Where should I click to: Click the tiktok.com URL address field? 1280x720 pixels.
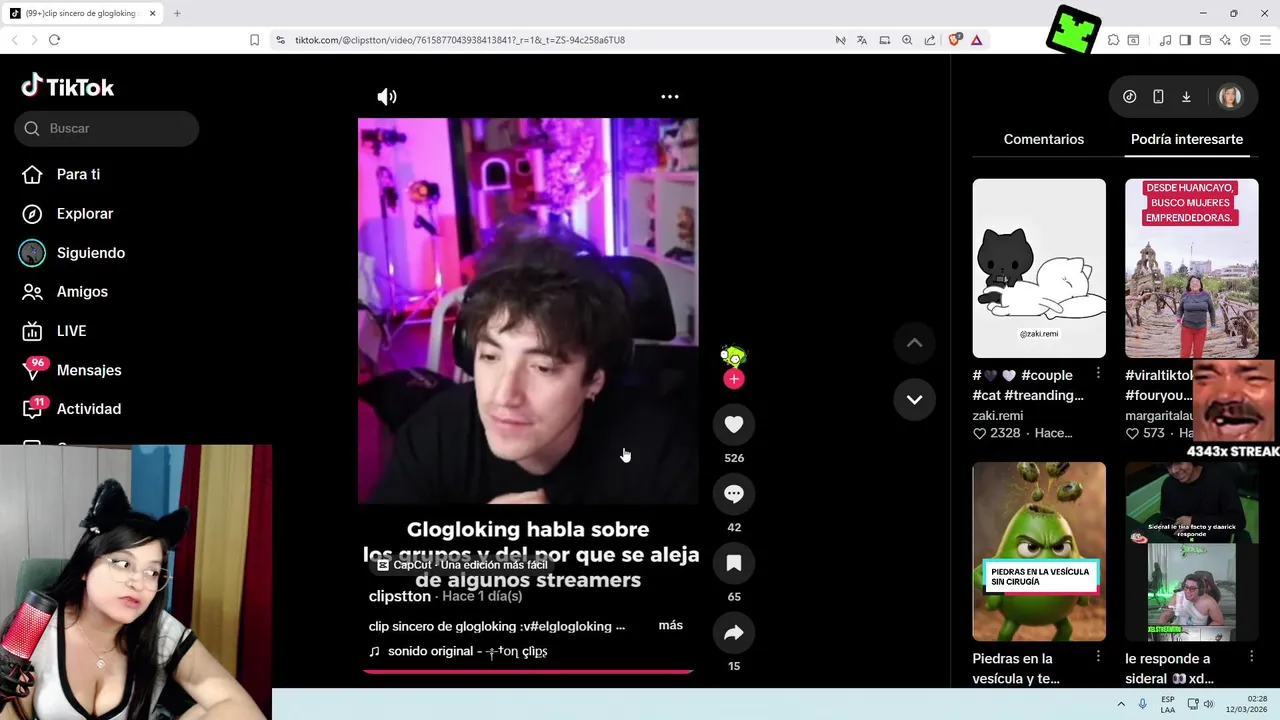(460, 40)
